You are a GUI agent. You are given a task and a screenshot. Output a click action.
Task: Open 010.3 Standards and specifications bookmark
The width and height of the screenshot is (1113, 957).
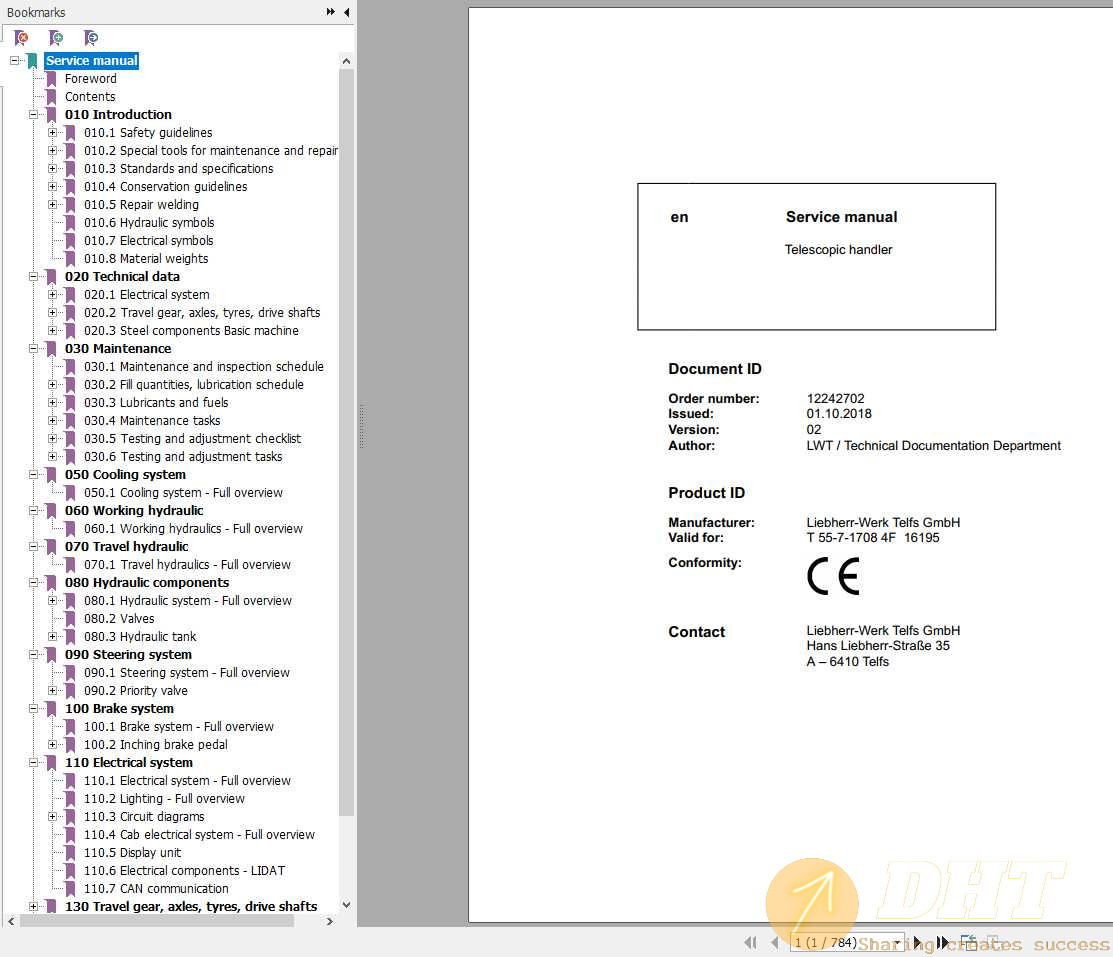178,169
